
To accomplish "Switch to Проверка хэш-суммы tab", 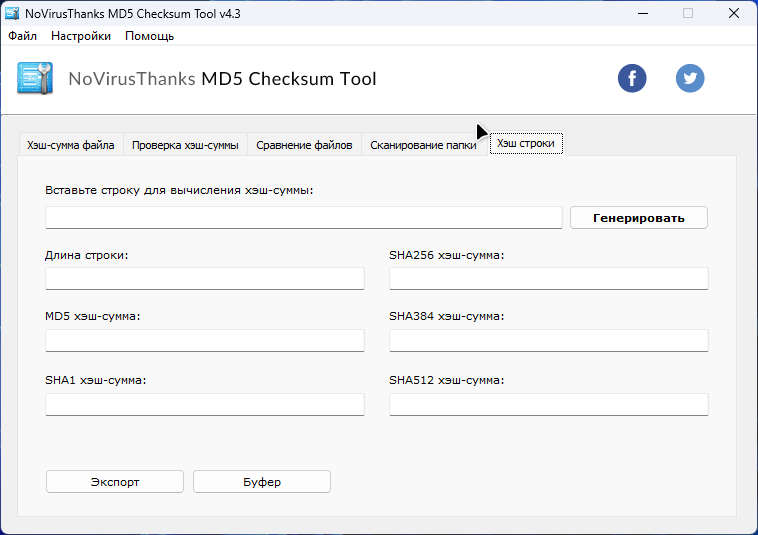I will [x=185, y=145].
